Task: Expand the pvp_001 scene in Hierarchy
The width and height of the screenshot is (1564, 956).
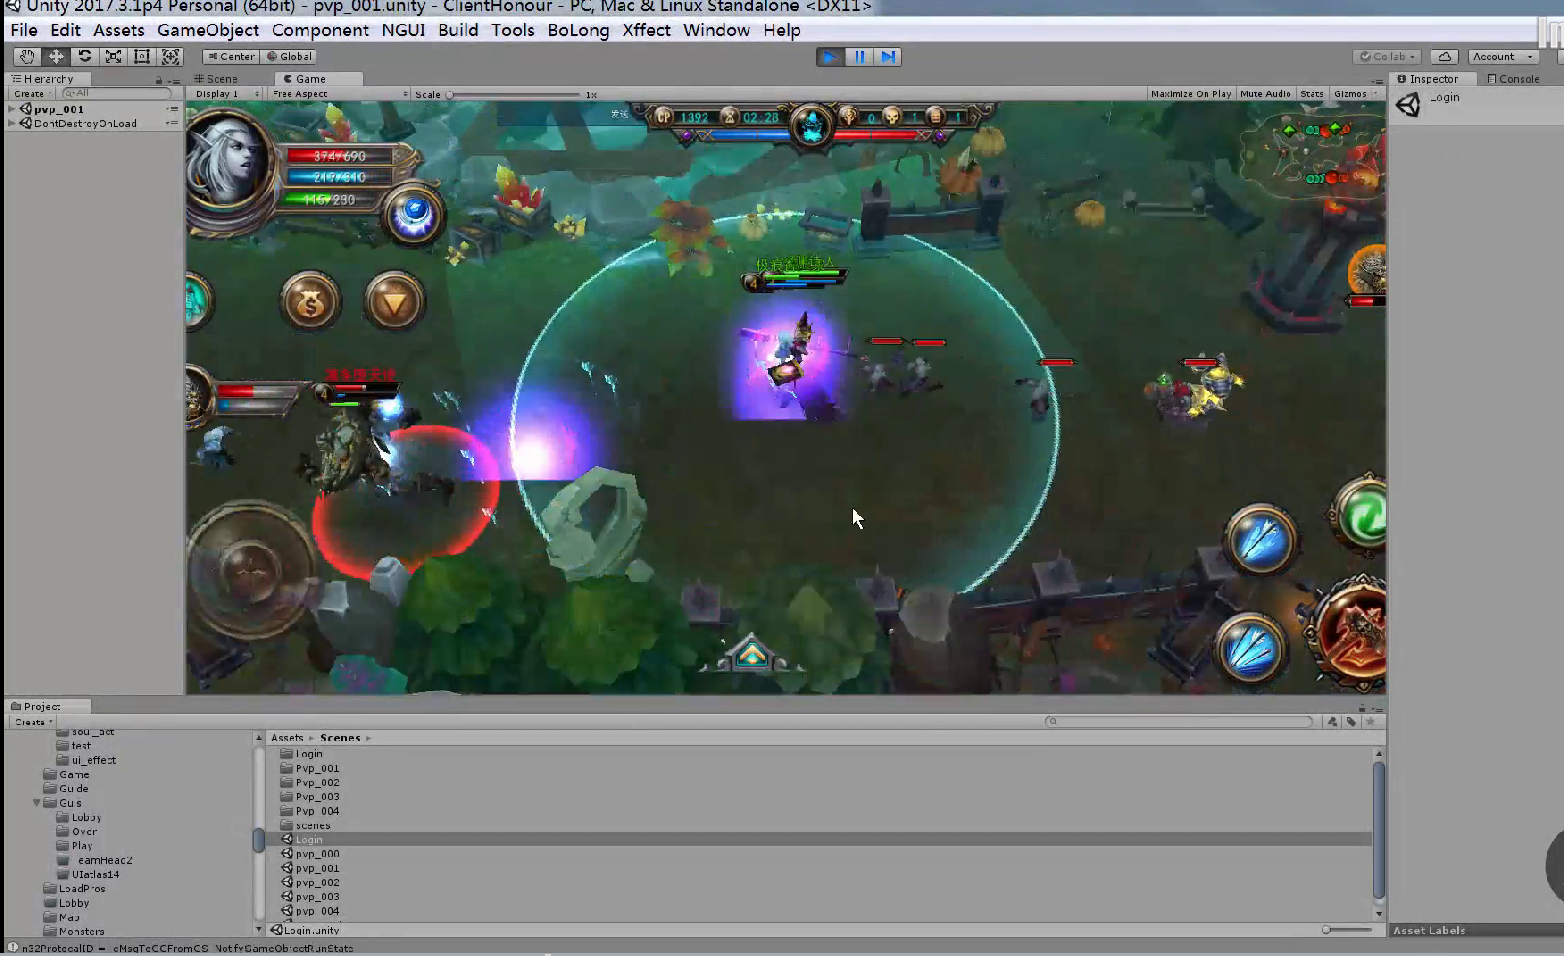Action: (12, 109)
